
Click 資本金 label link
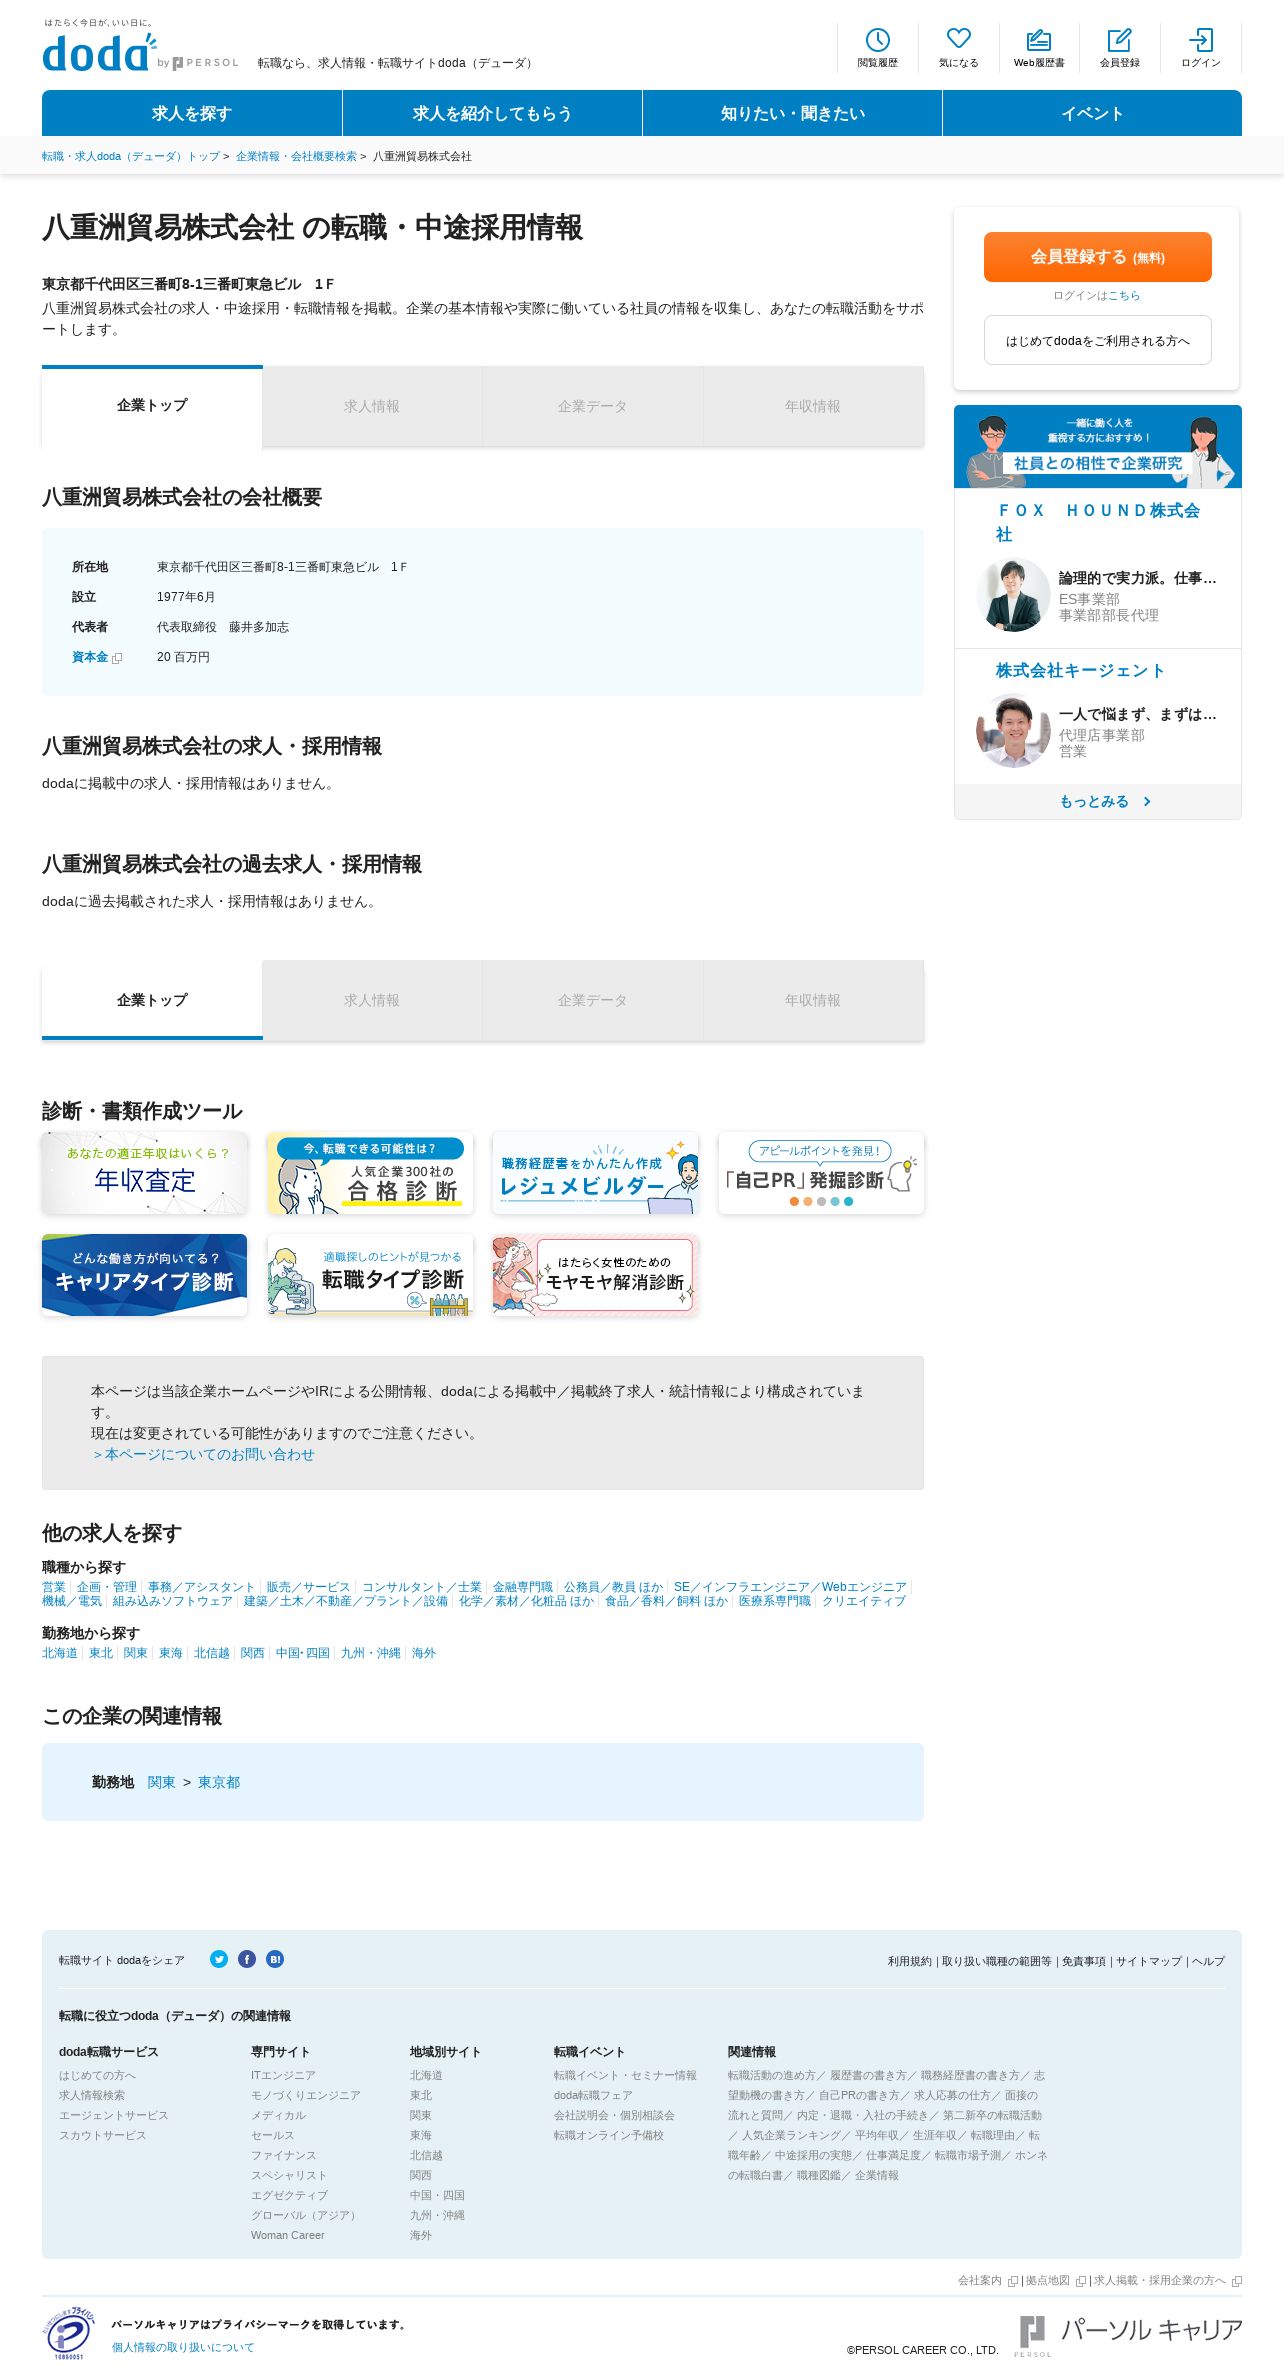(90, 657)
